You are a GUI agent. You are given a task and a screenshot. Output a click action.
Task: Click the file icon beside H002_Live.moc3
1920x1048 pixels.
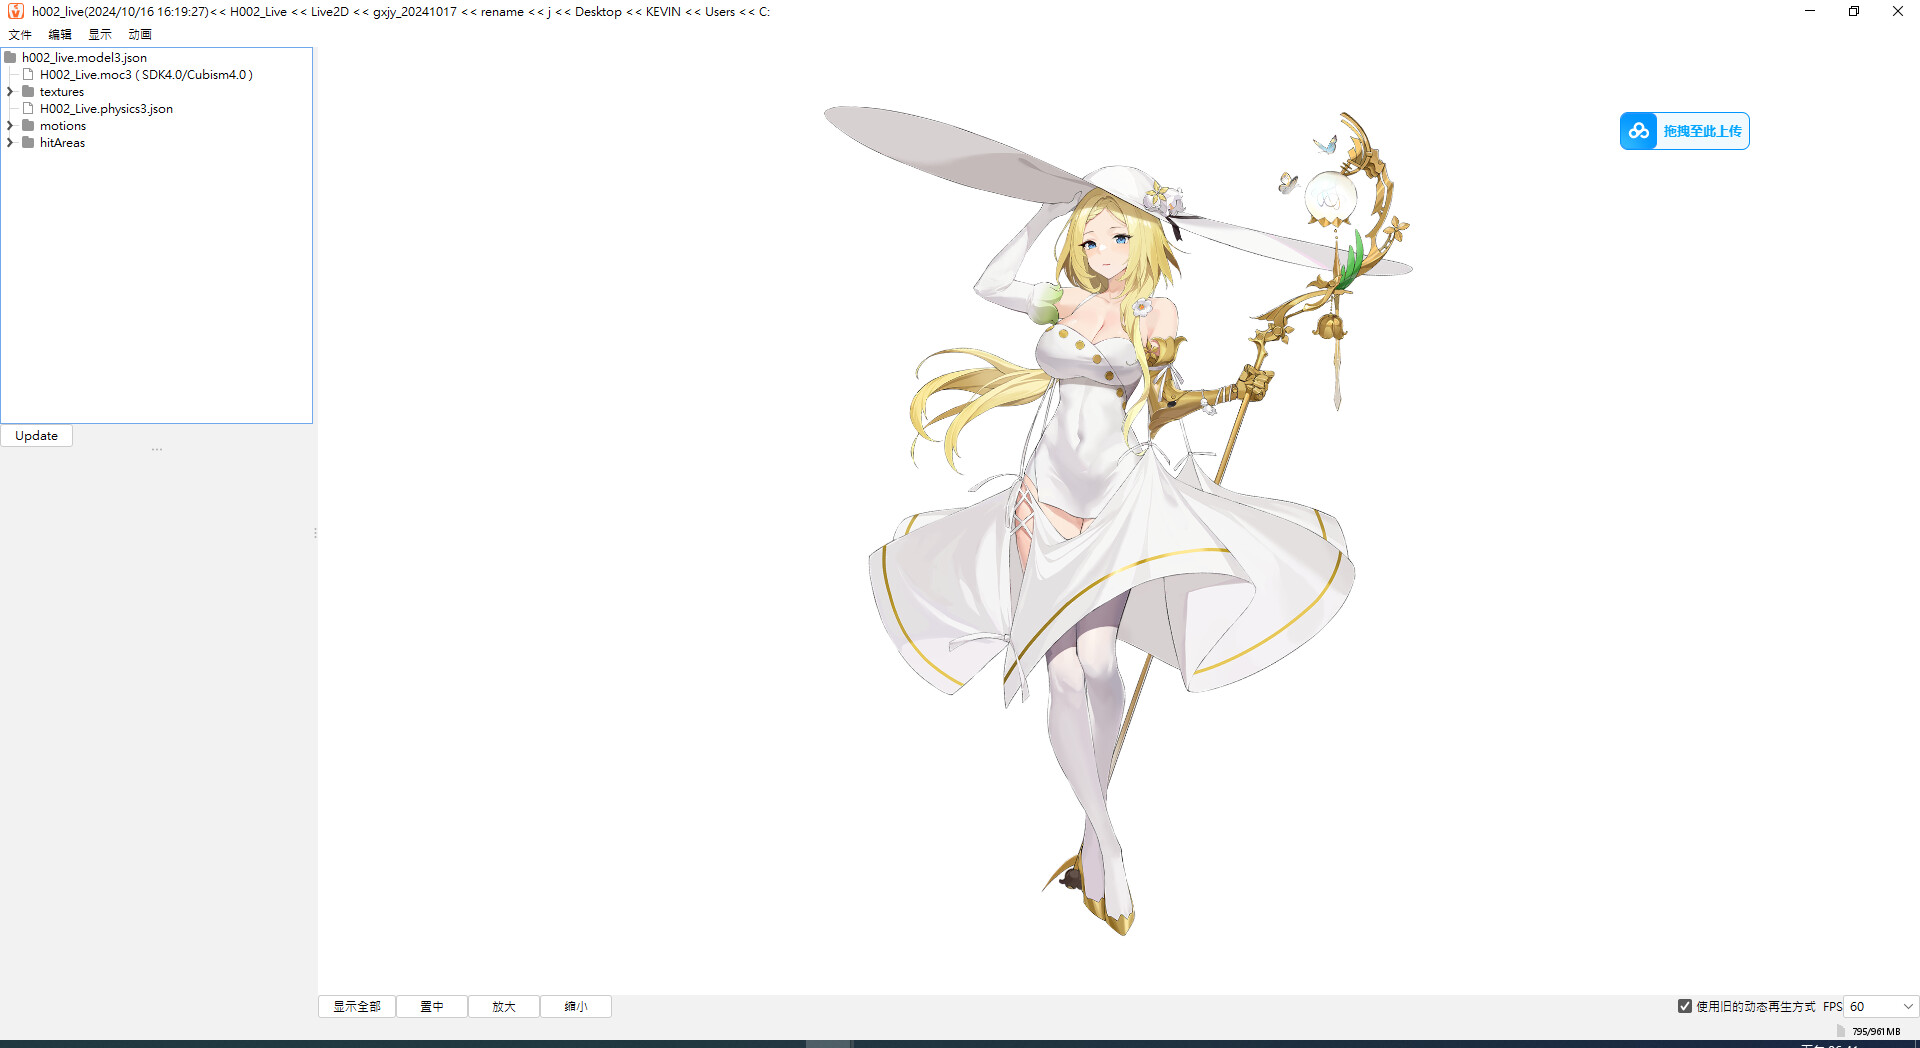pos(28,74)
